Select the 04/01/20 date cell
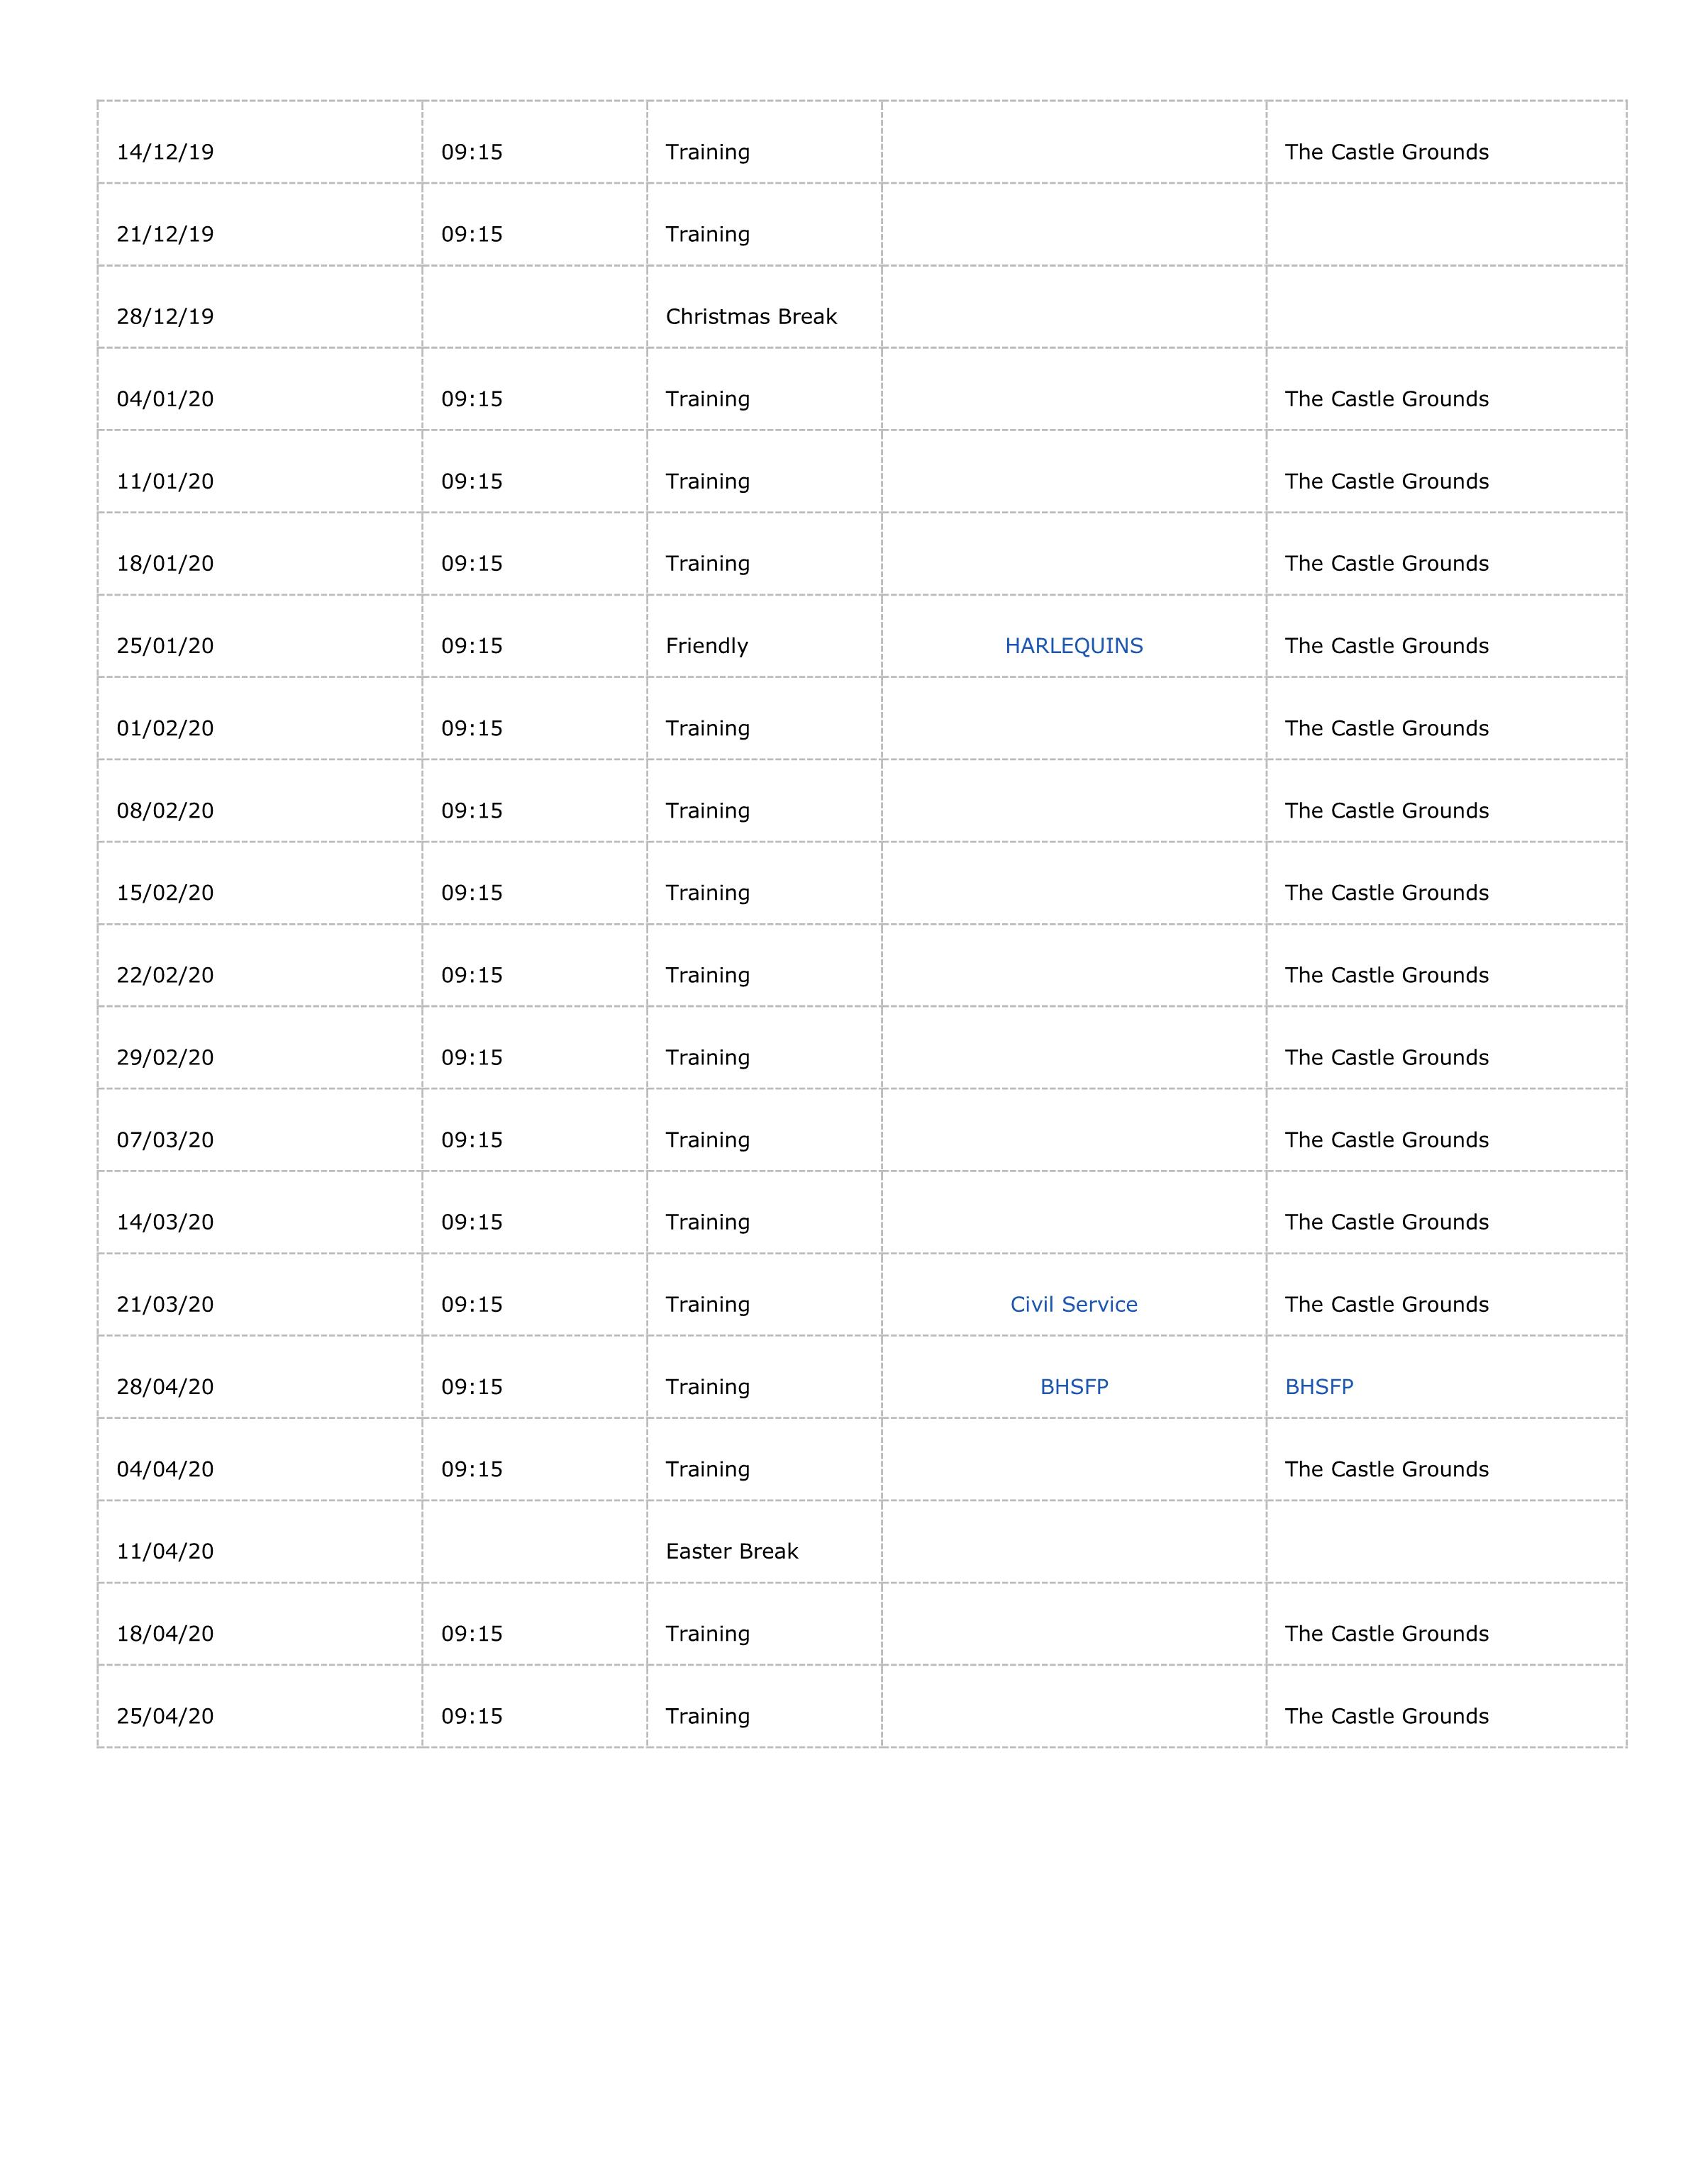Viewport: 1688px width, 2184px height. pyautogui.click(x=165, y=399)
